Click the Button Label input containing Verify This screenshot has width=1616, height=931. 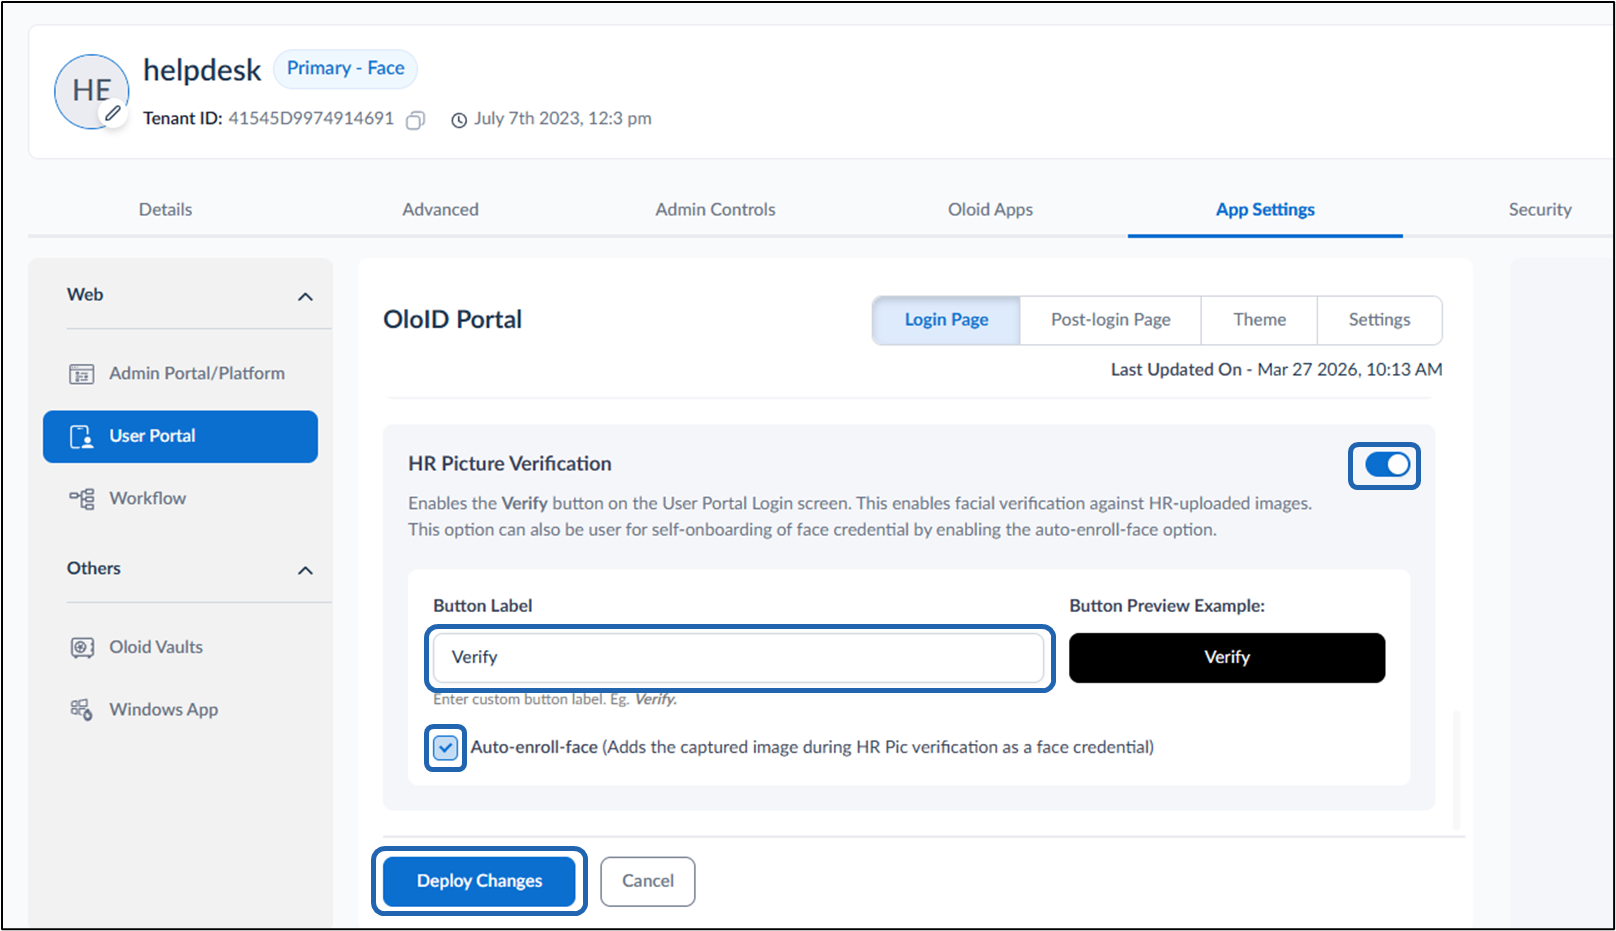[x=739, y=658]
